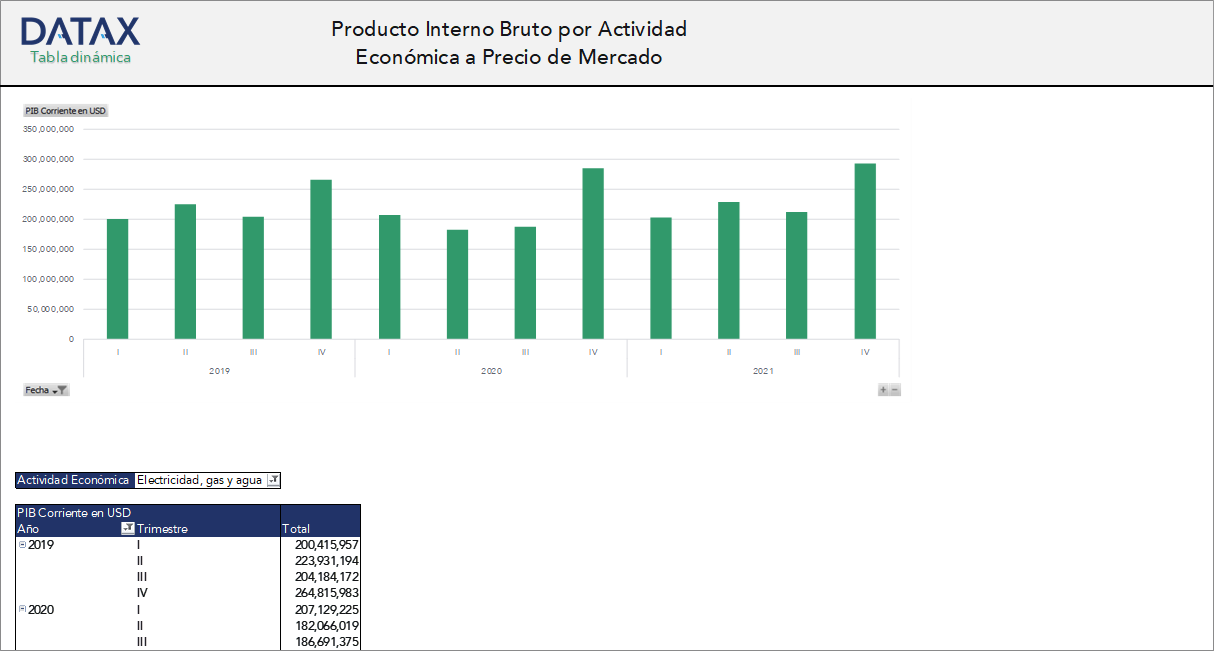Image resolution: width=1214 pixels, height=651 pixels.
Task: Click the plus button to expand chart detail
Action: coord(883,390)
